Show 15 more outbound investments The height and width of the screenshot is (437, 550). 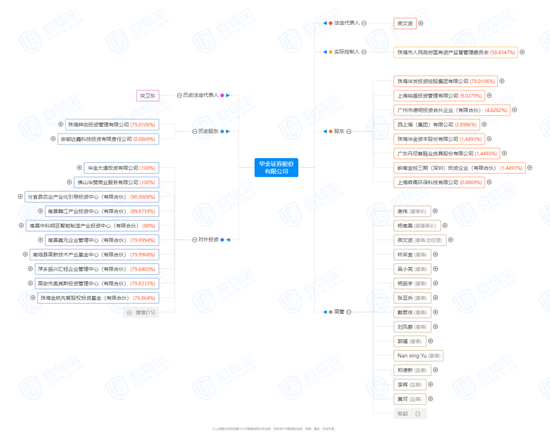141,312
